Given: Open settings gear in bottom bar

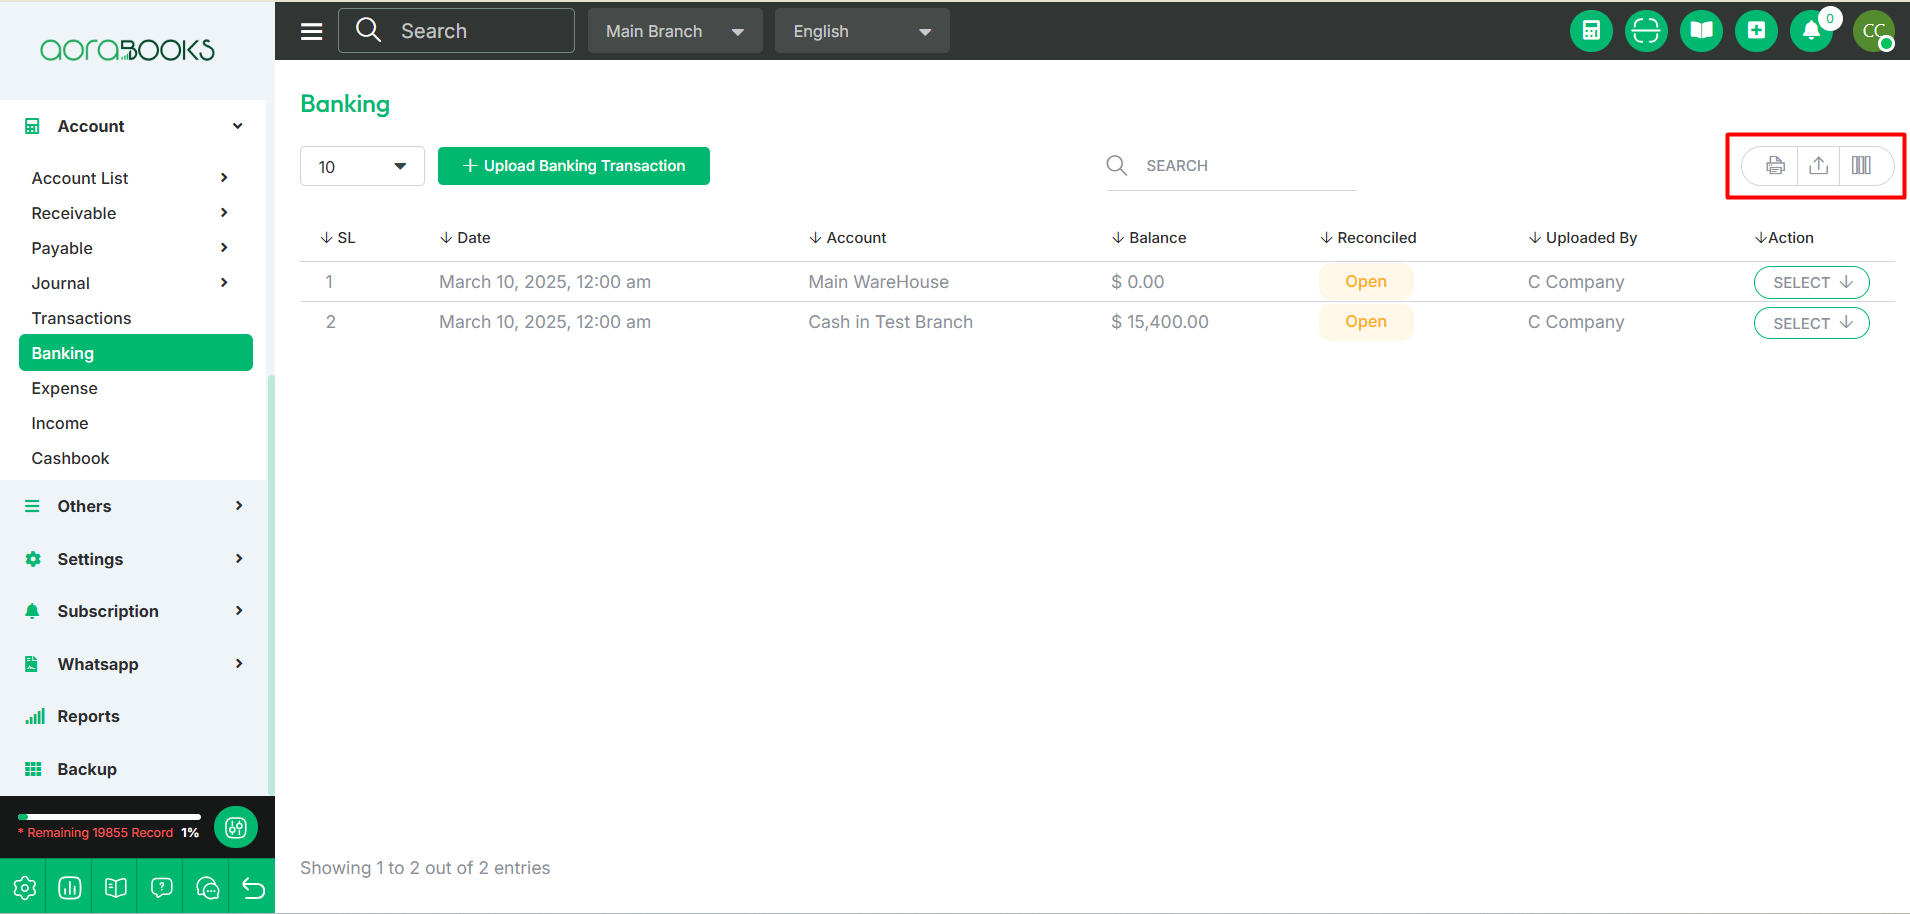Looking at the screenshot, I should point(25,888).
